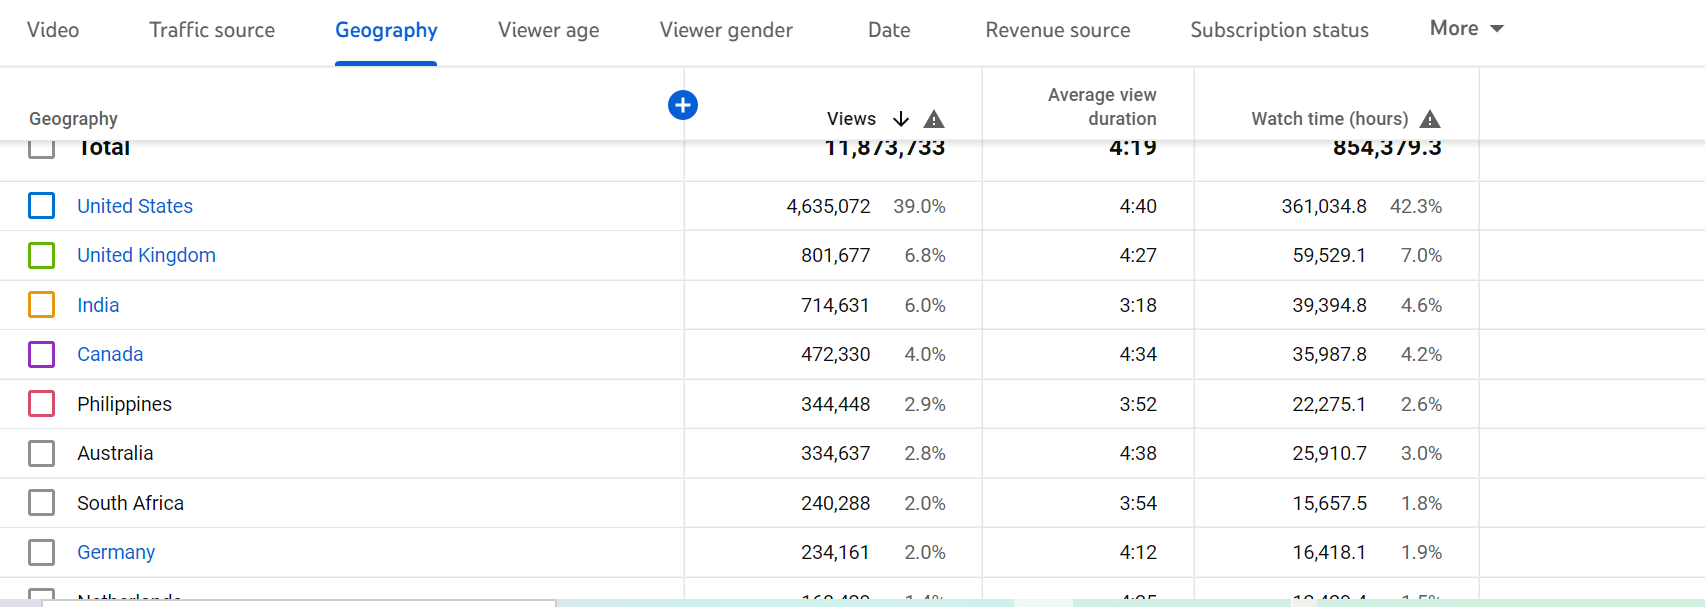Sort by Watch time (hours) header
Screen dimensions: 1705x607
(x=1329, y=119)
